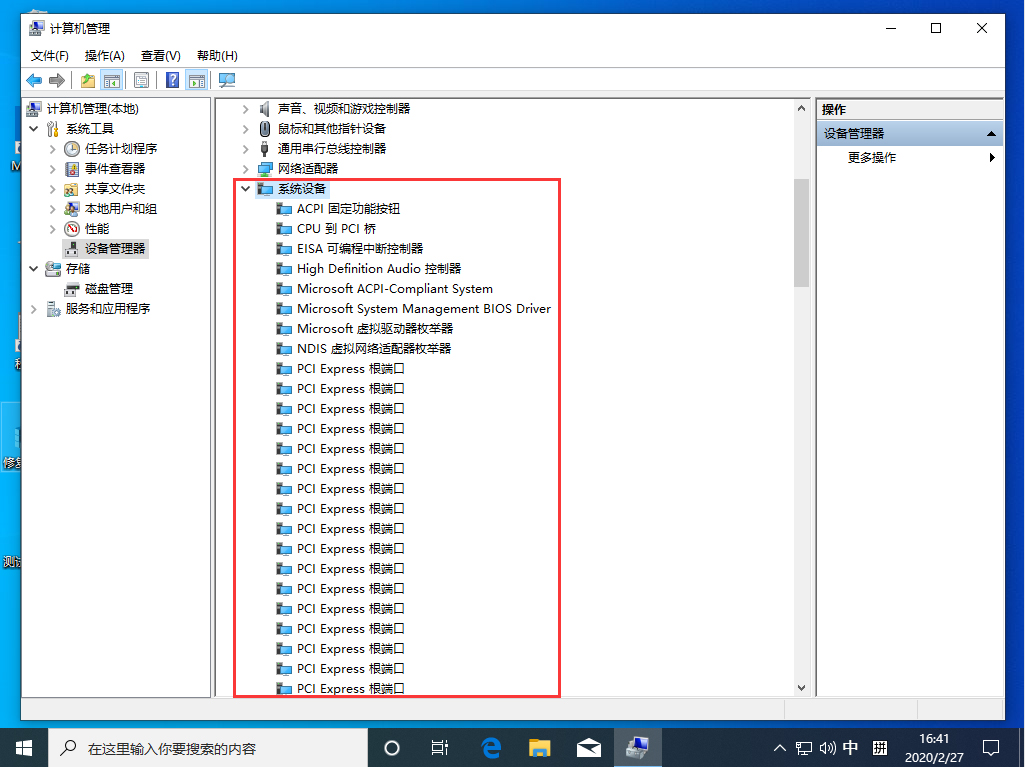Image resolution: width=1026 pixels, height=767 pixels.
Task: Open the 更多操作 submenu arrow
Action: point(991,157)
